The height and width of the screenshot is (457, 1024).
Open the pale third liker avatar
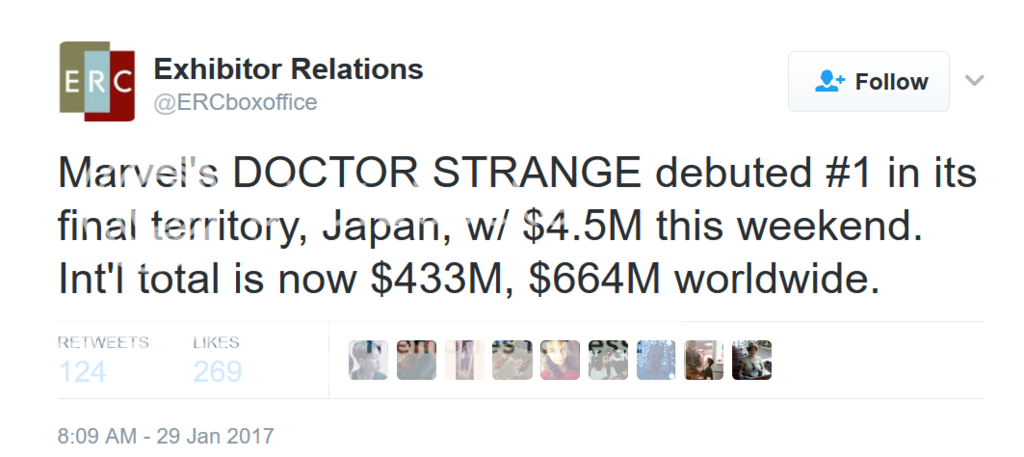coord(464,360)
